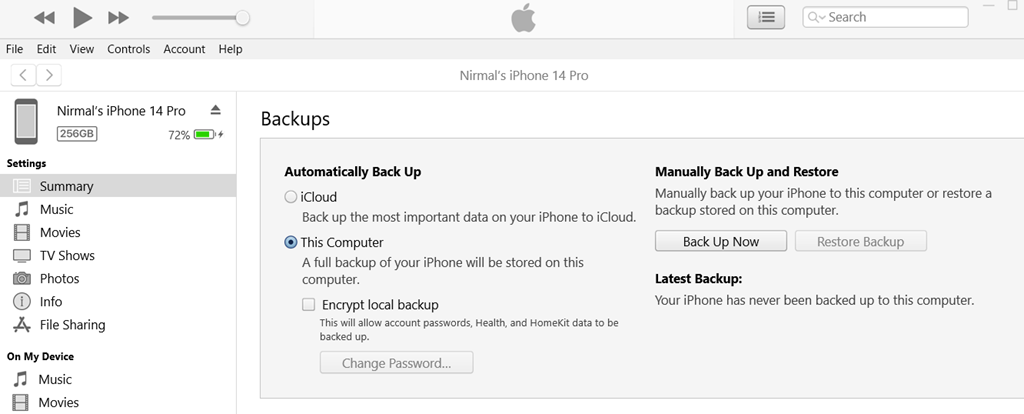Go forward with the right chevron

(49, 75)
